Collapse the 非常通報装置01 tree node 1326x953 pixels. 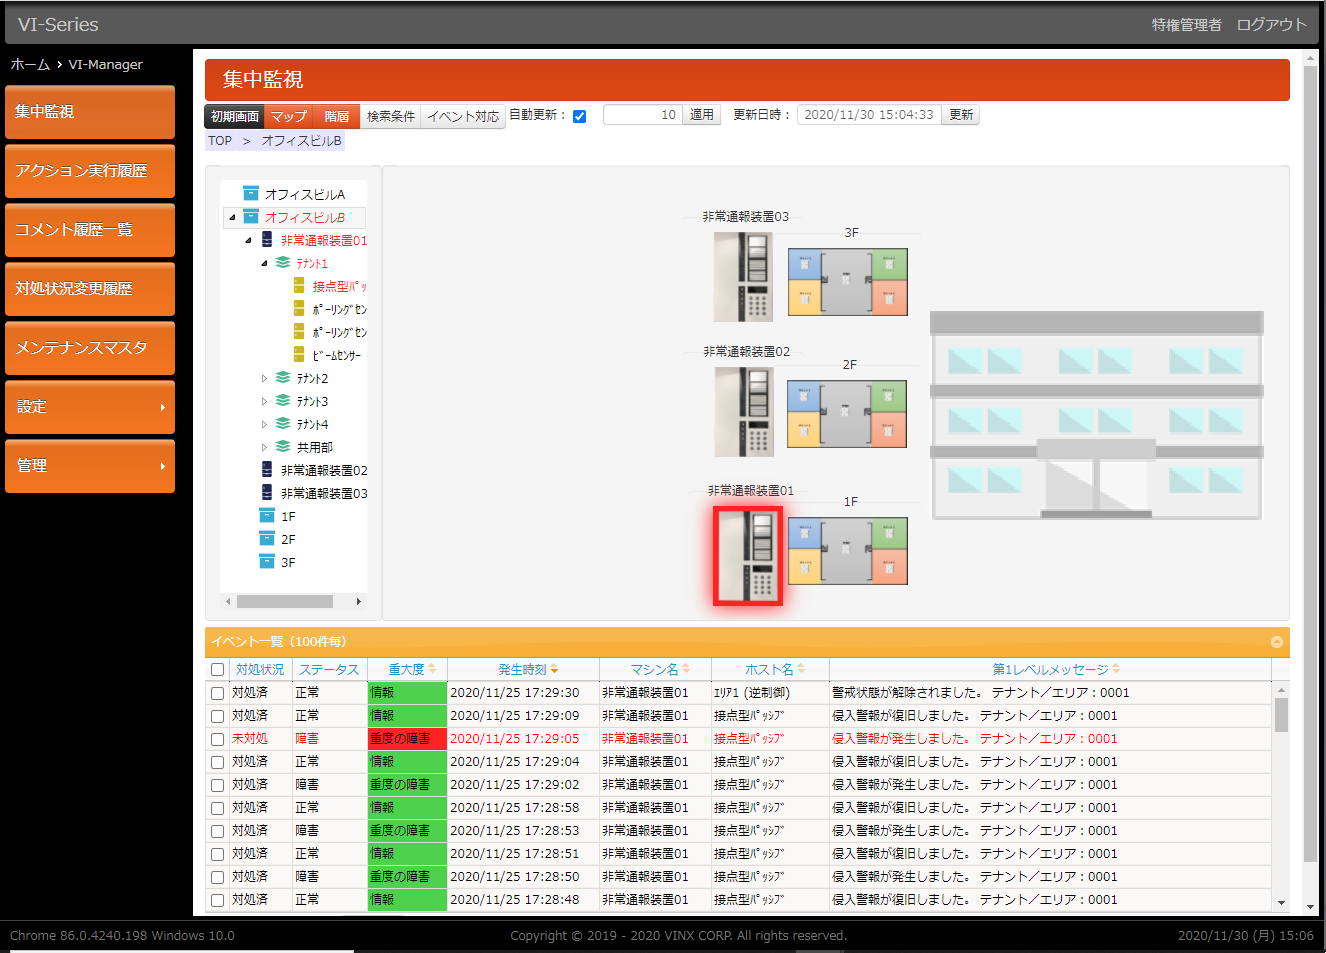click(x=248, y=240)
